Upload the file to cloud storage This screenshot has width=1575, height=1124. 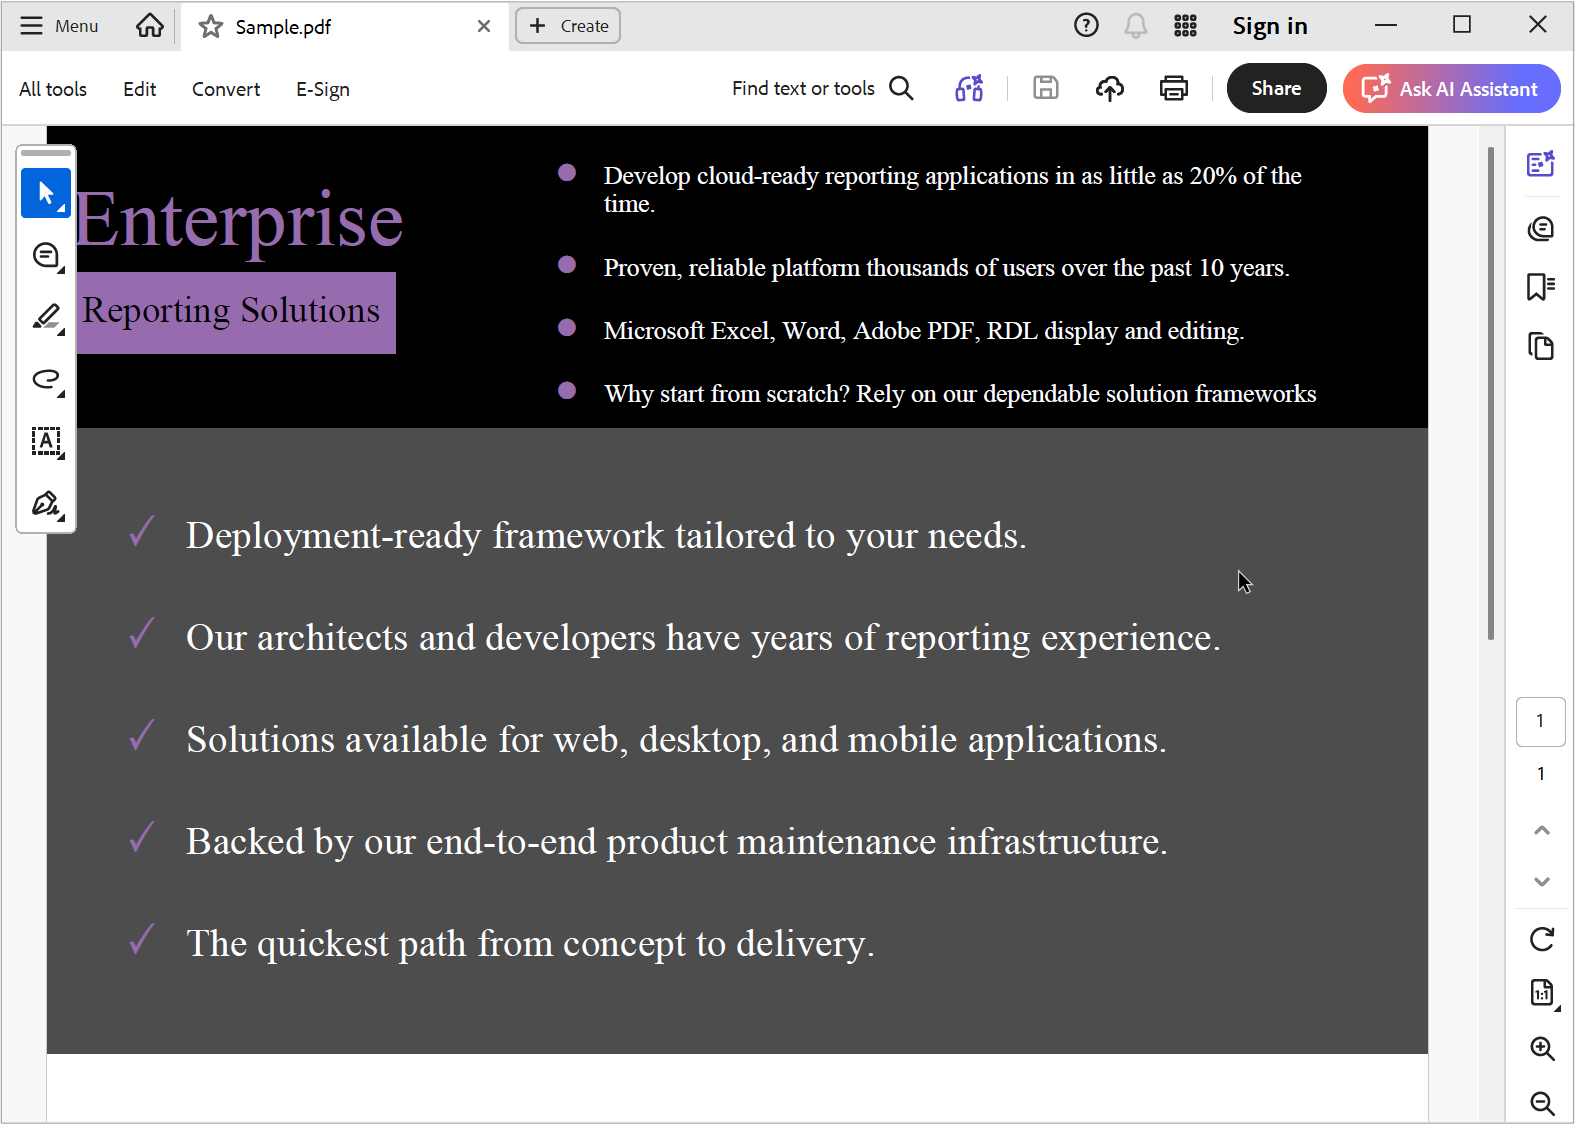pyautogui.click(x=1110, y=88)
